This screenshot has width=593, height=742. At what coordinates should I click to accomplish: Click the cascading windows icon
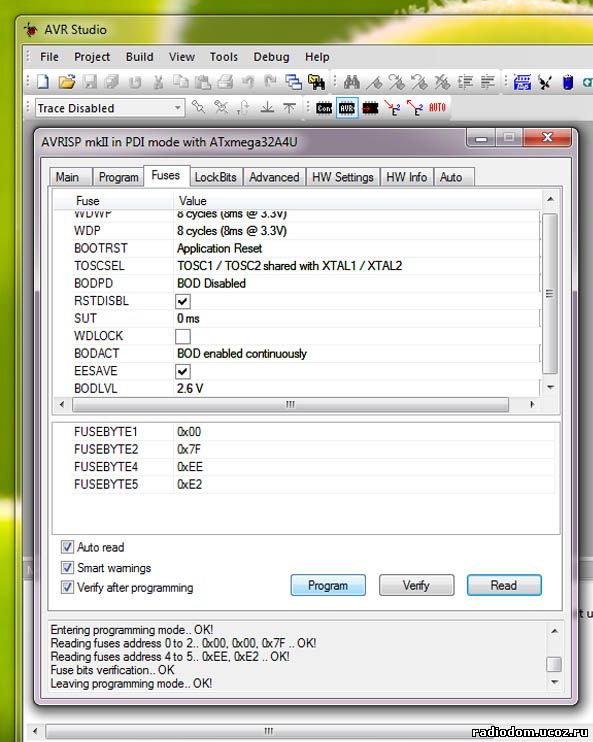(x=293, y=82)
